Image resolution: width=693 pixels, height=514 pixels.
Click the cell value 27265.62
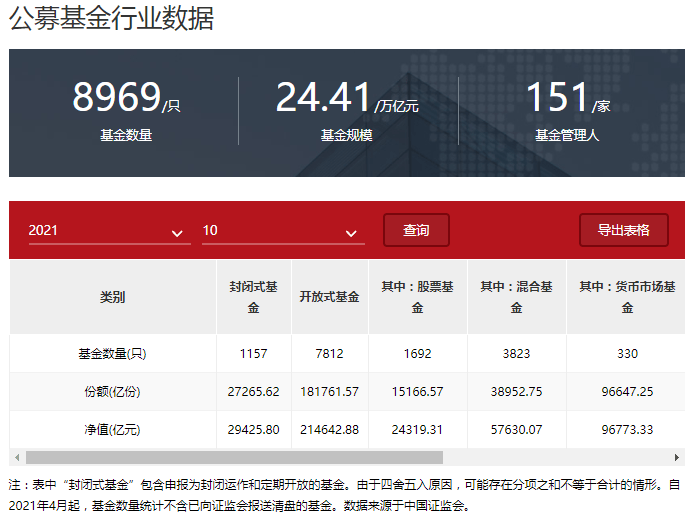(254, 392)
